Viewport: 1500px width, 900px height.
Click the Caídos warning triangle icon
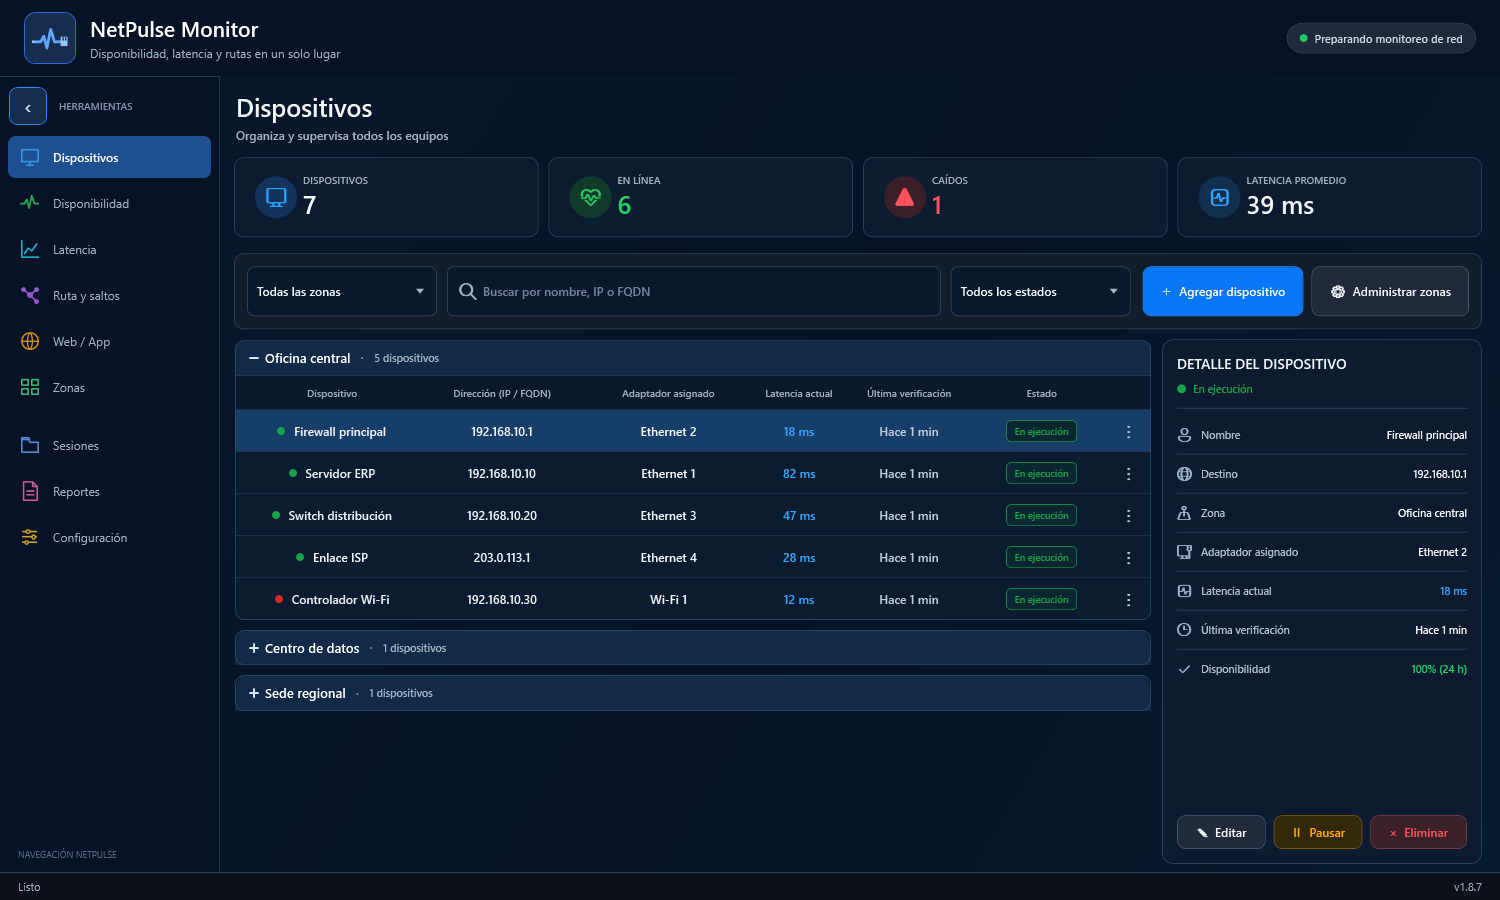pos(905,197)
